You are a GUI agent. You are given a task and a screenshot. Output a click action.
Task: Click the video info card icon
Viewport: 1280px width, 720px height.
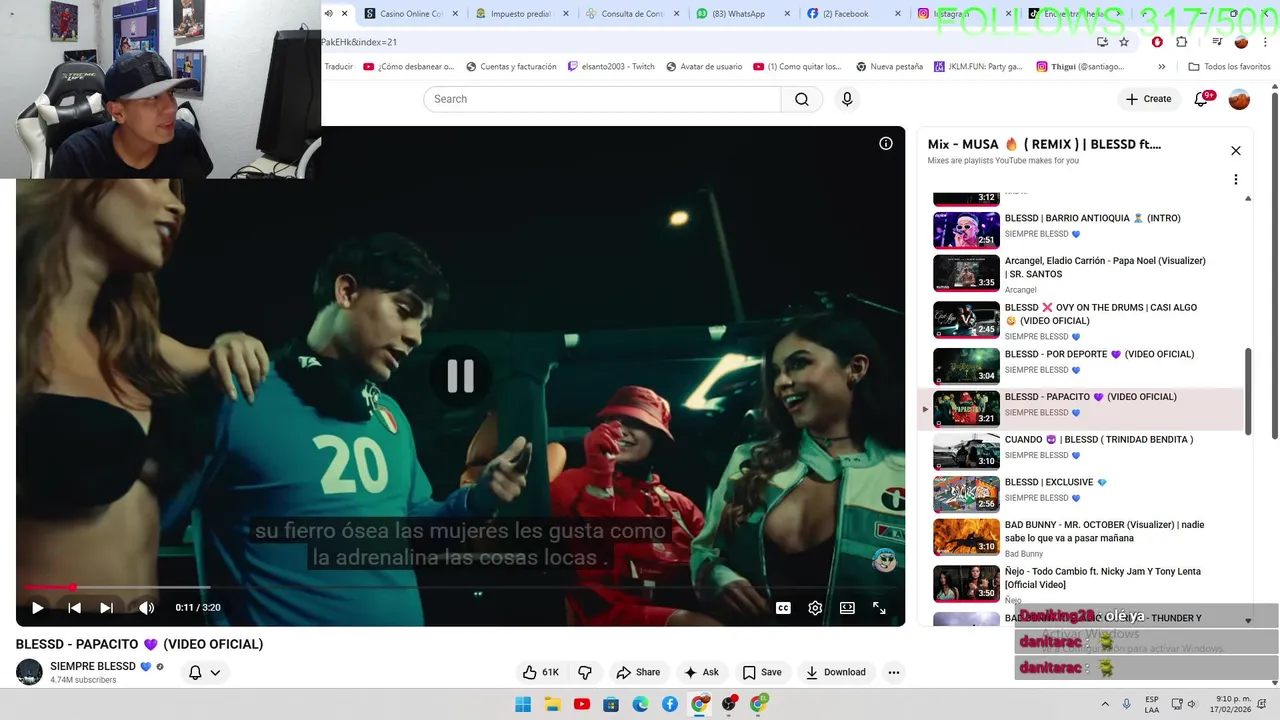tap(885, 144)
